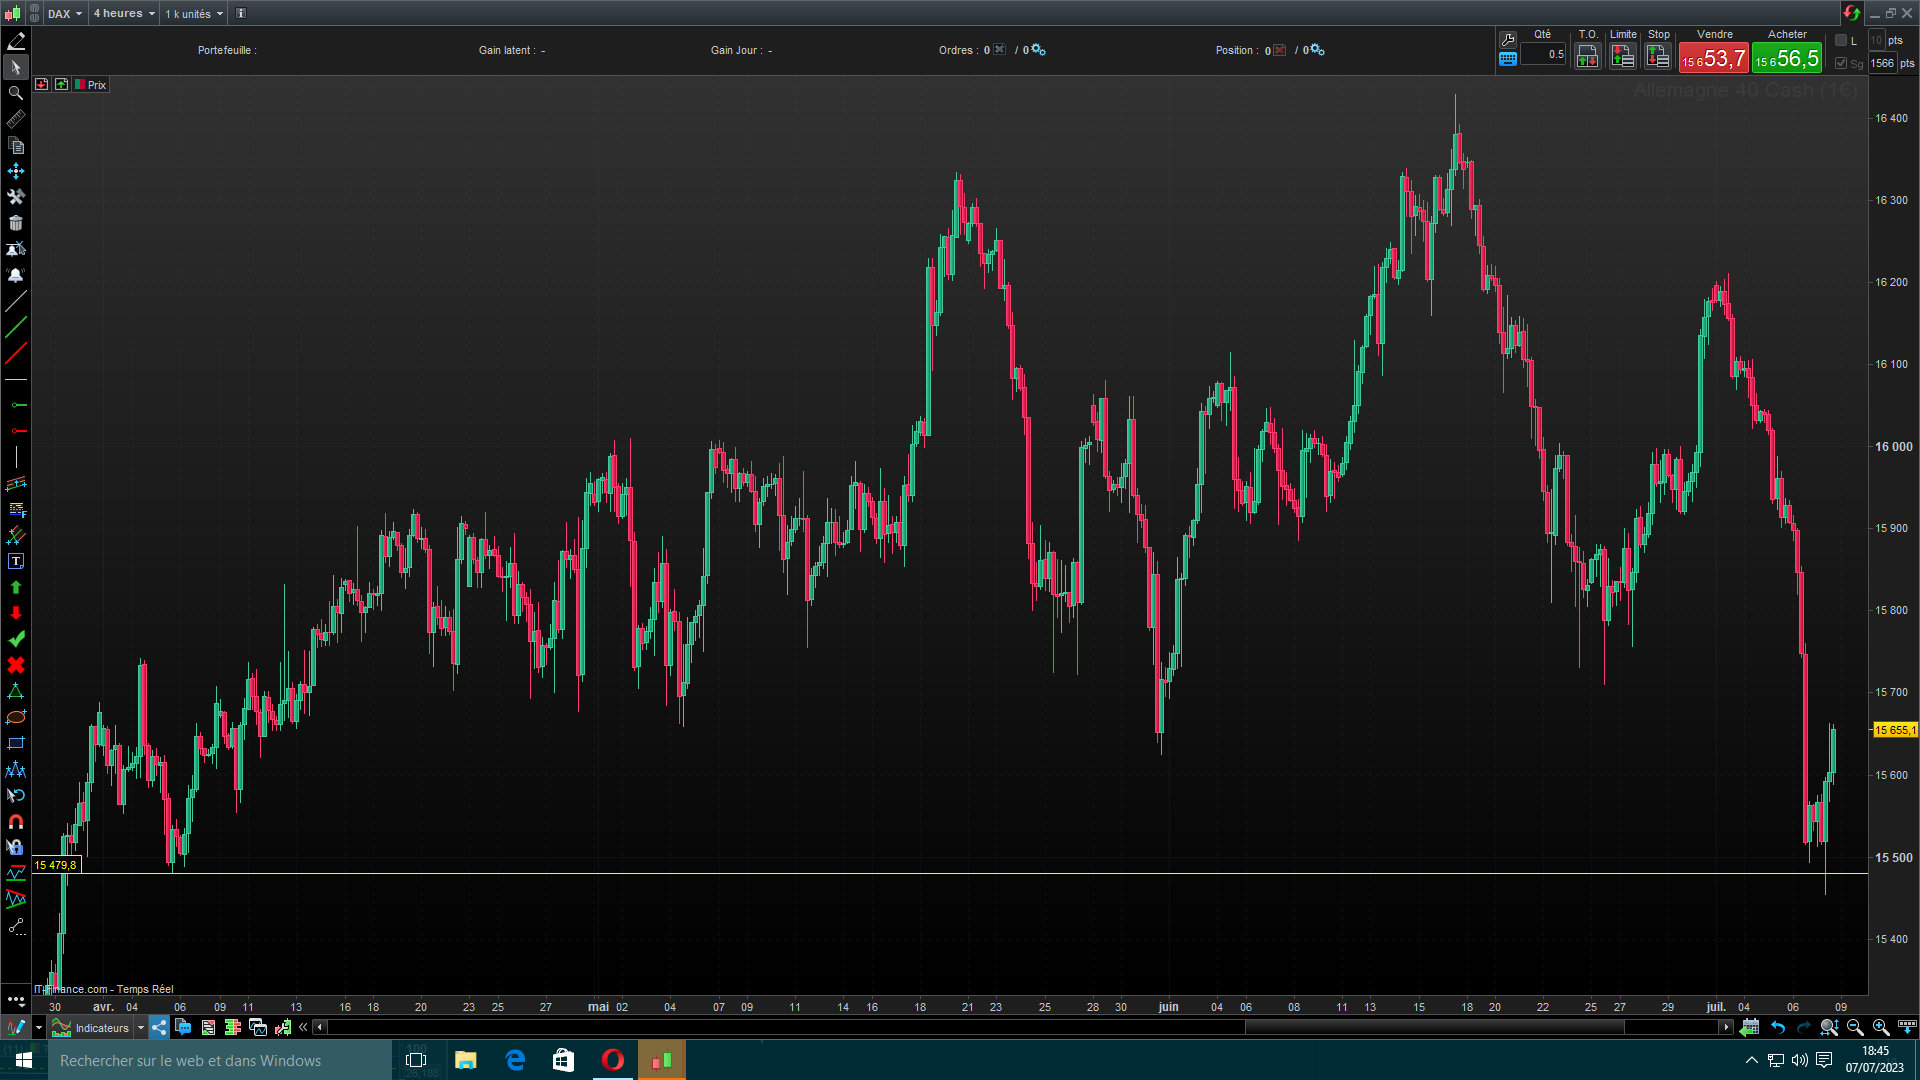
Task: Open the Stop order ticket icon
Action: click(1658, 57)
